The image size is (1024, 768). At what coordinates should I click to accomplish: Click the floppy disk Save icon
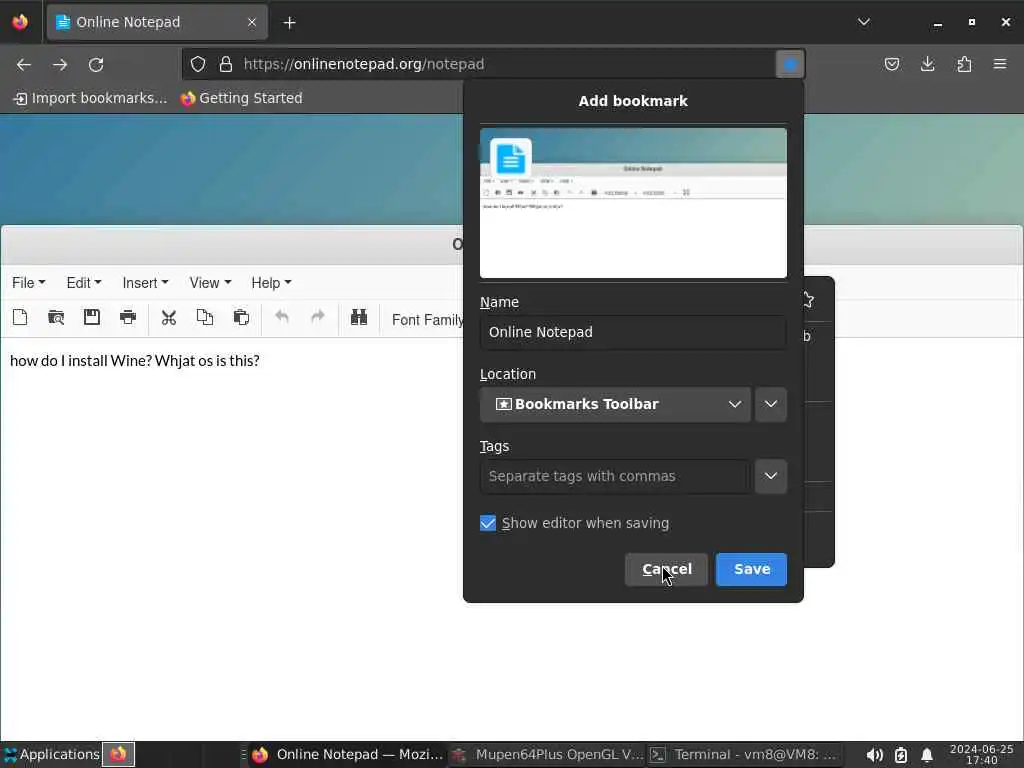pos(91,317)
